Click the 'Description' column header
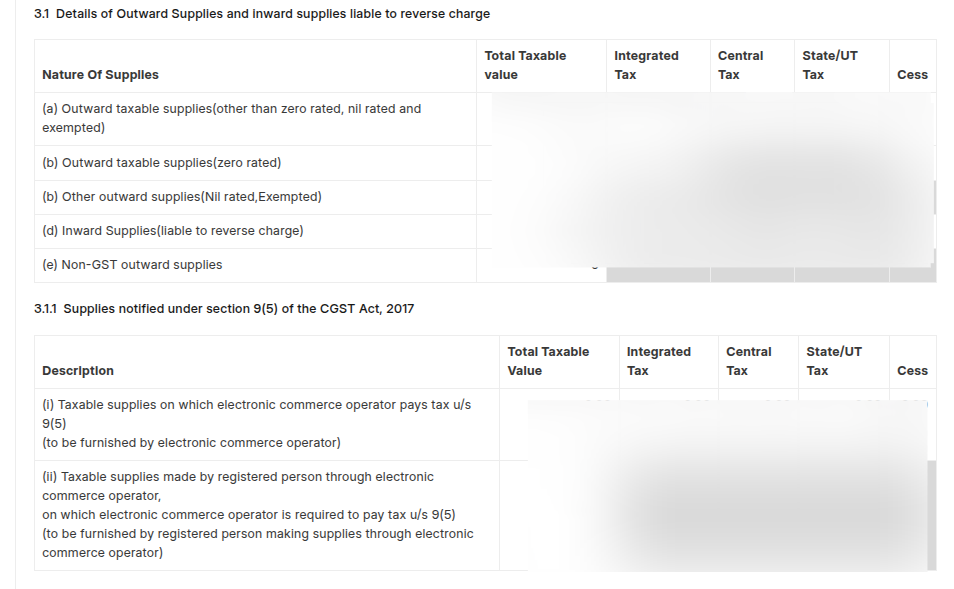 pyautogui.click(x=78, y=371)
